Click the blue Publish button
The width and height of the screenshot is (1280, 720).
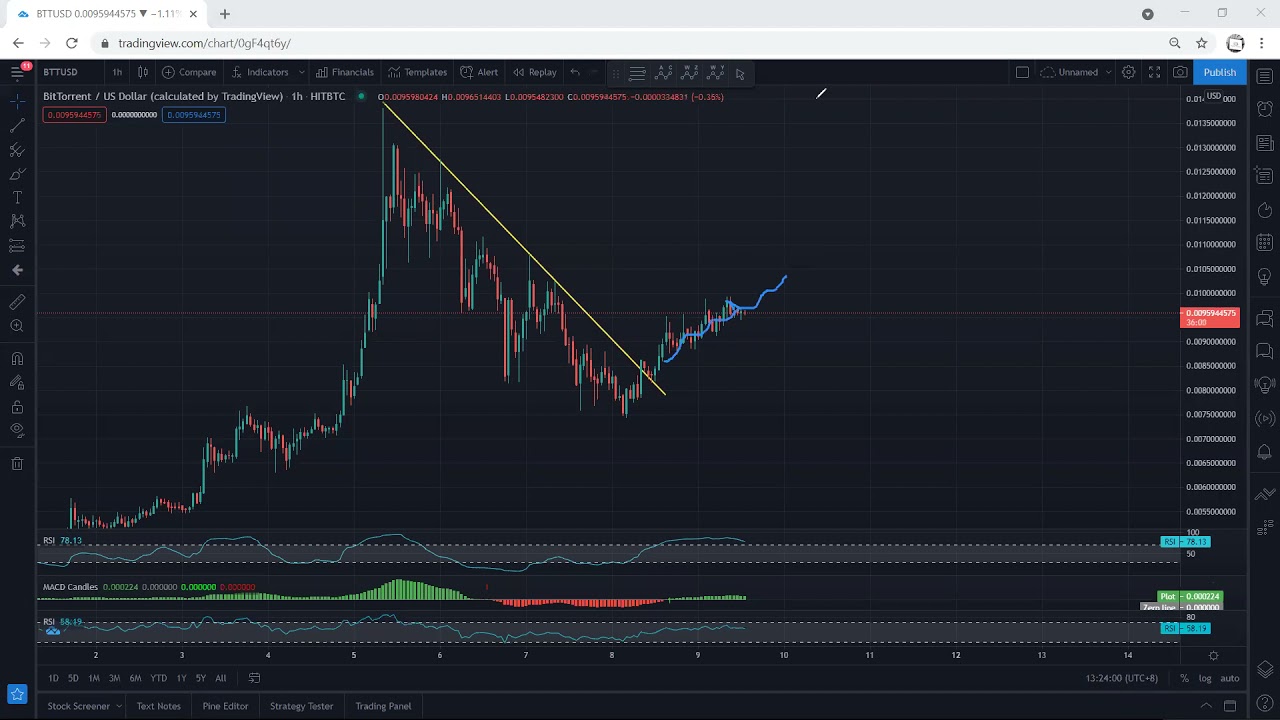(1219, 72)
